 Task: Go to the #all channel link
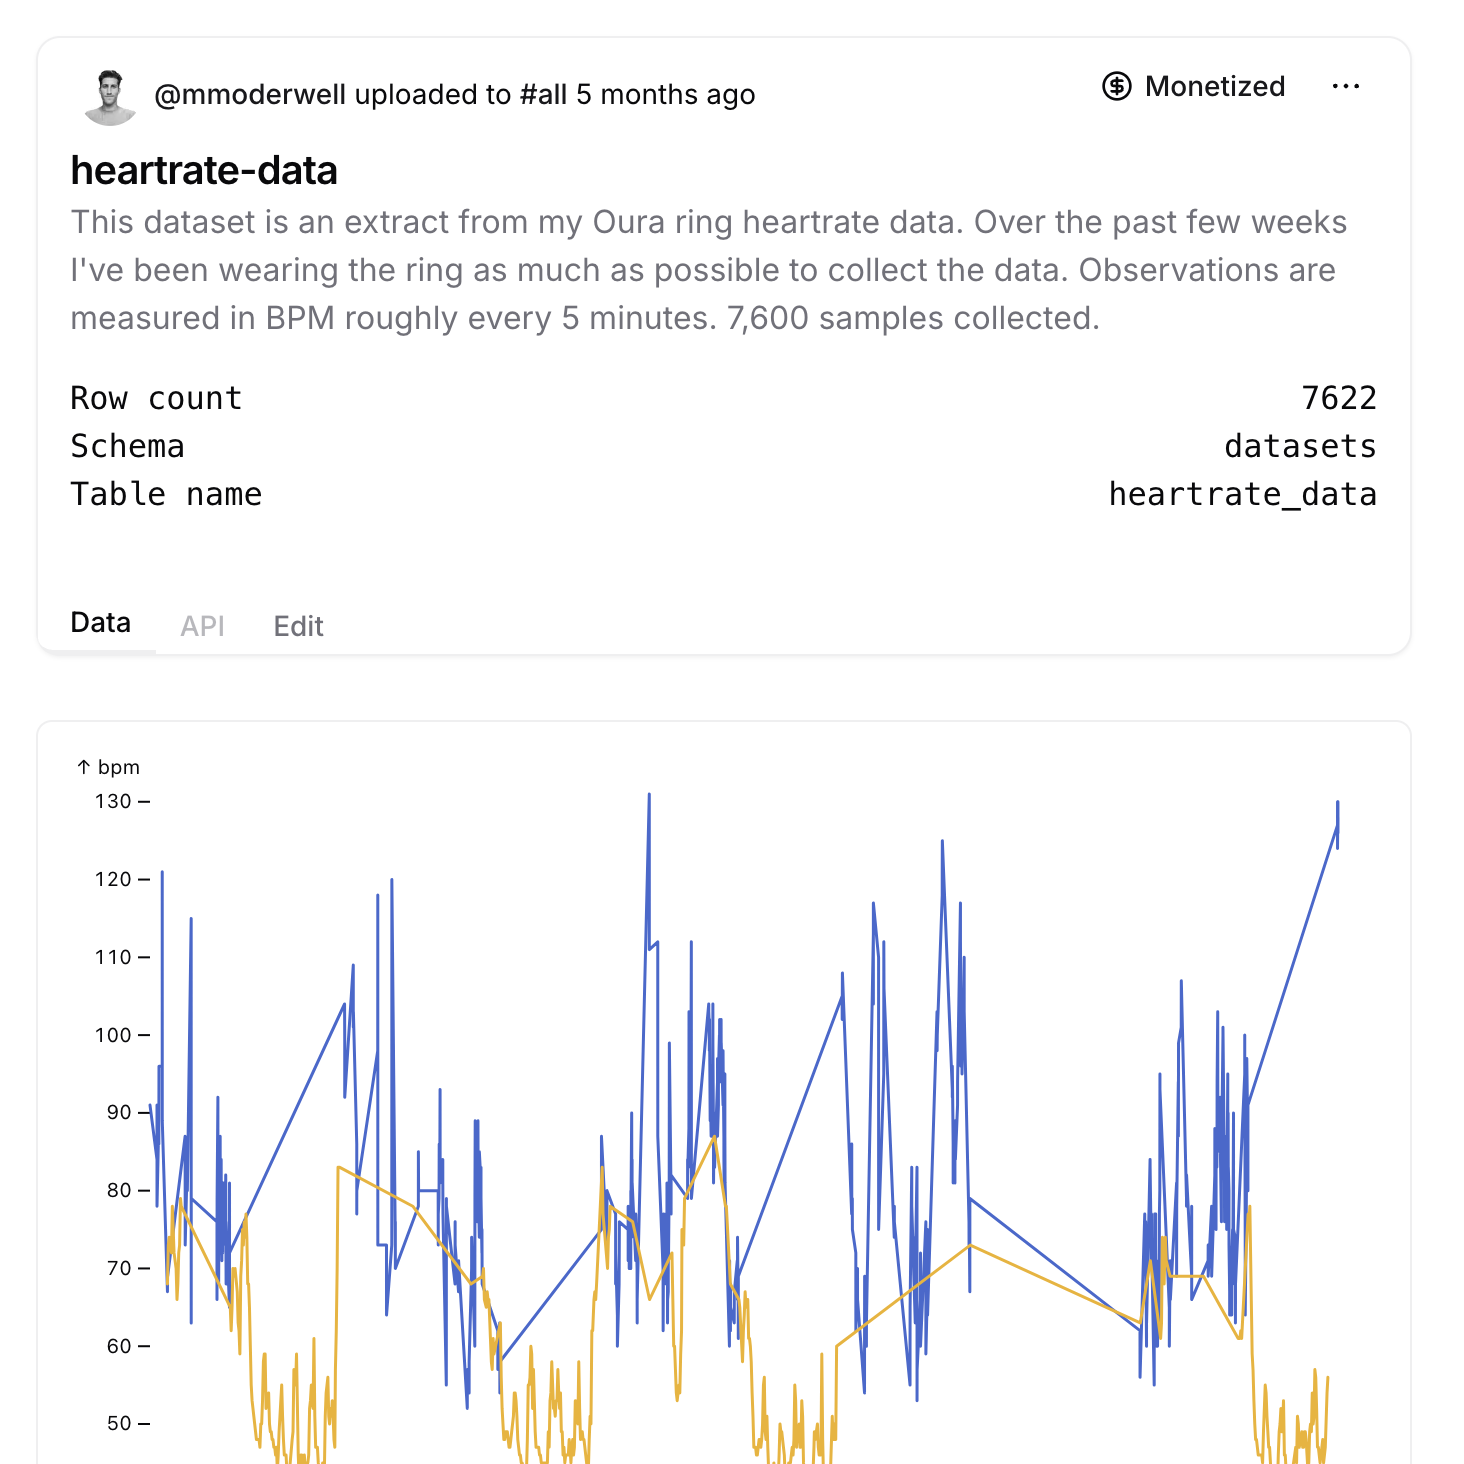[x=543, y=95]
